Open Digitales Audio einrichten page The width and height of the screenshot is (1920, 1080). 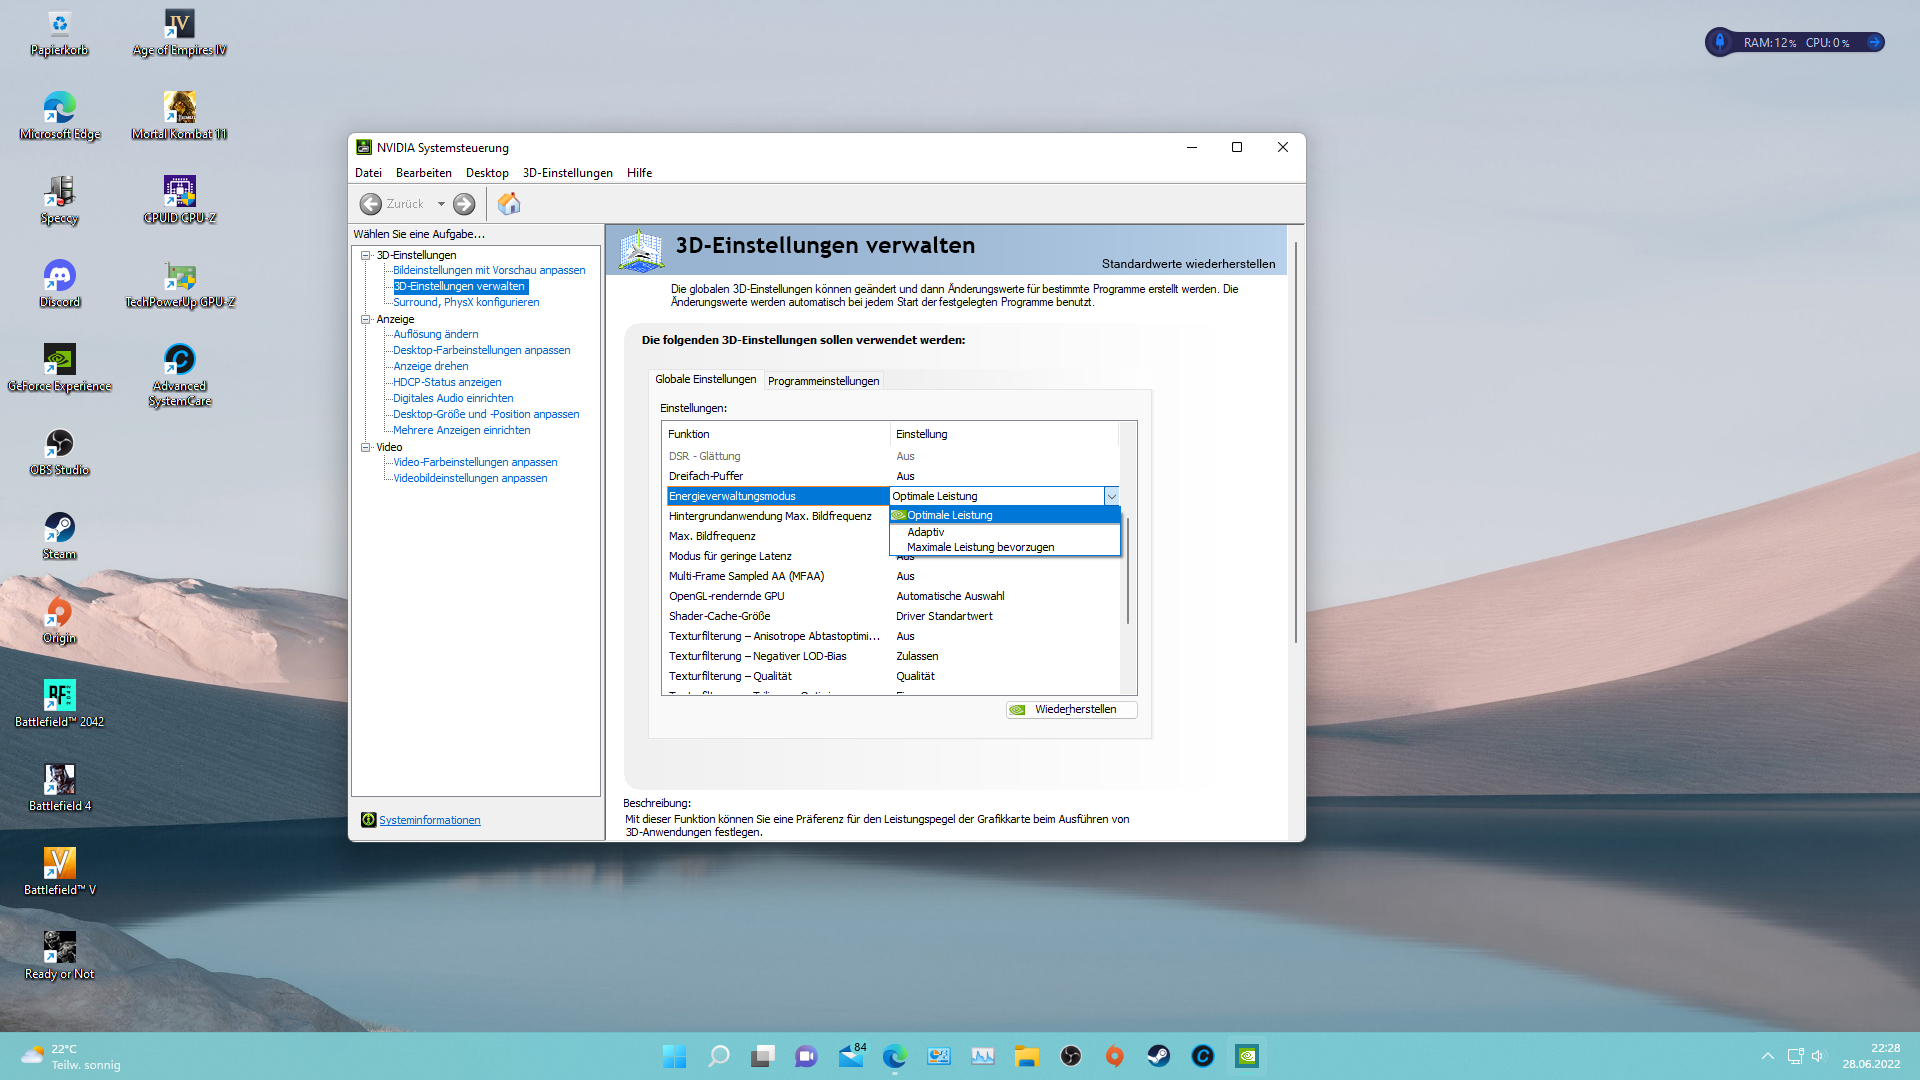tap(453, 398)
